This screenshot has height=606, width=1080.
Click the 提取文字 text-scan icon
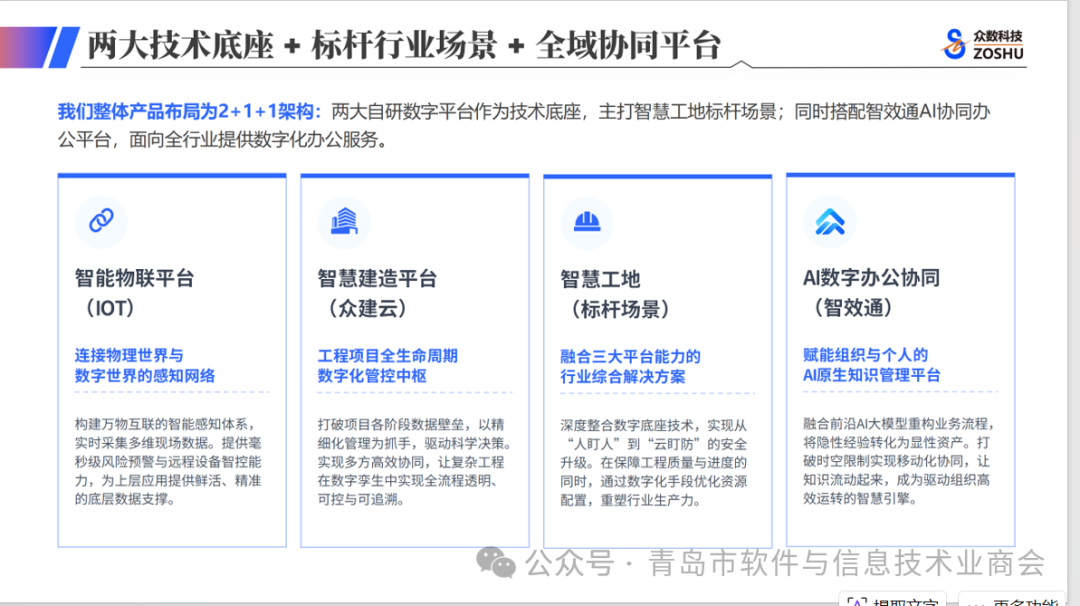(856, 601)
